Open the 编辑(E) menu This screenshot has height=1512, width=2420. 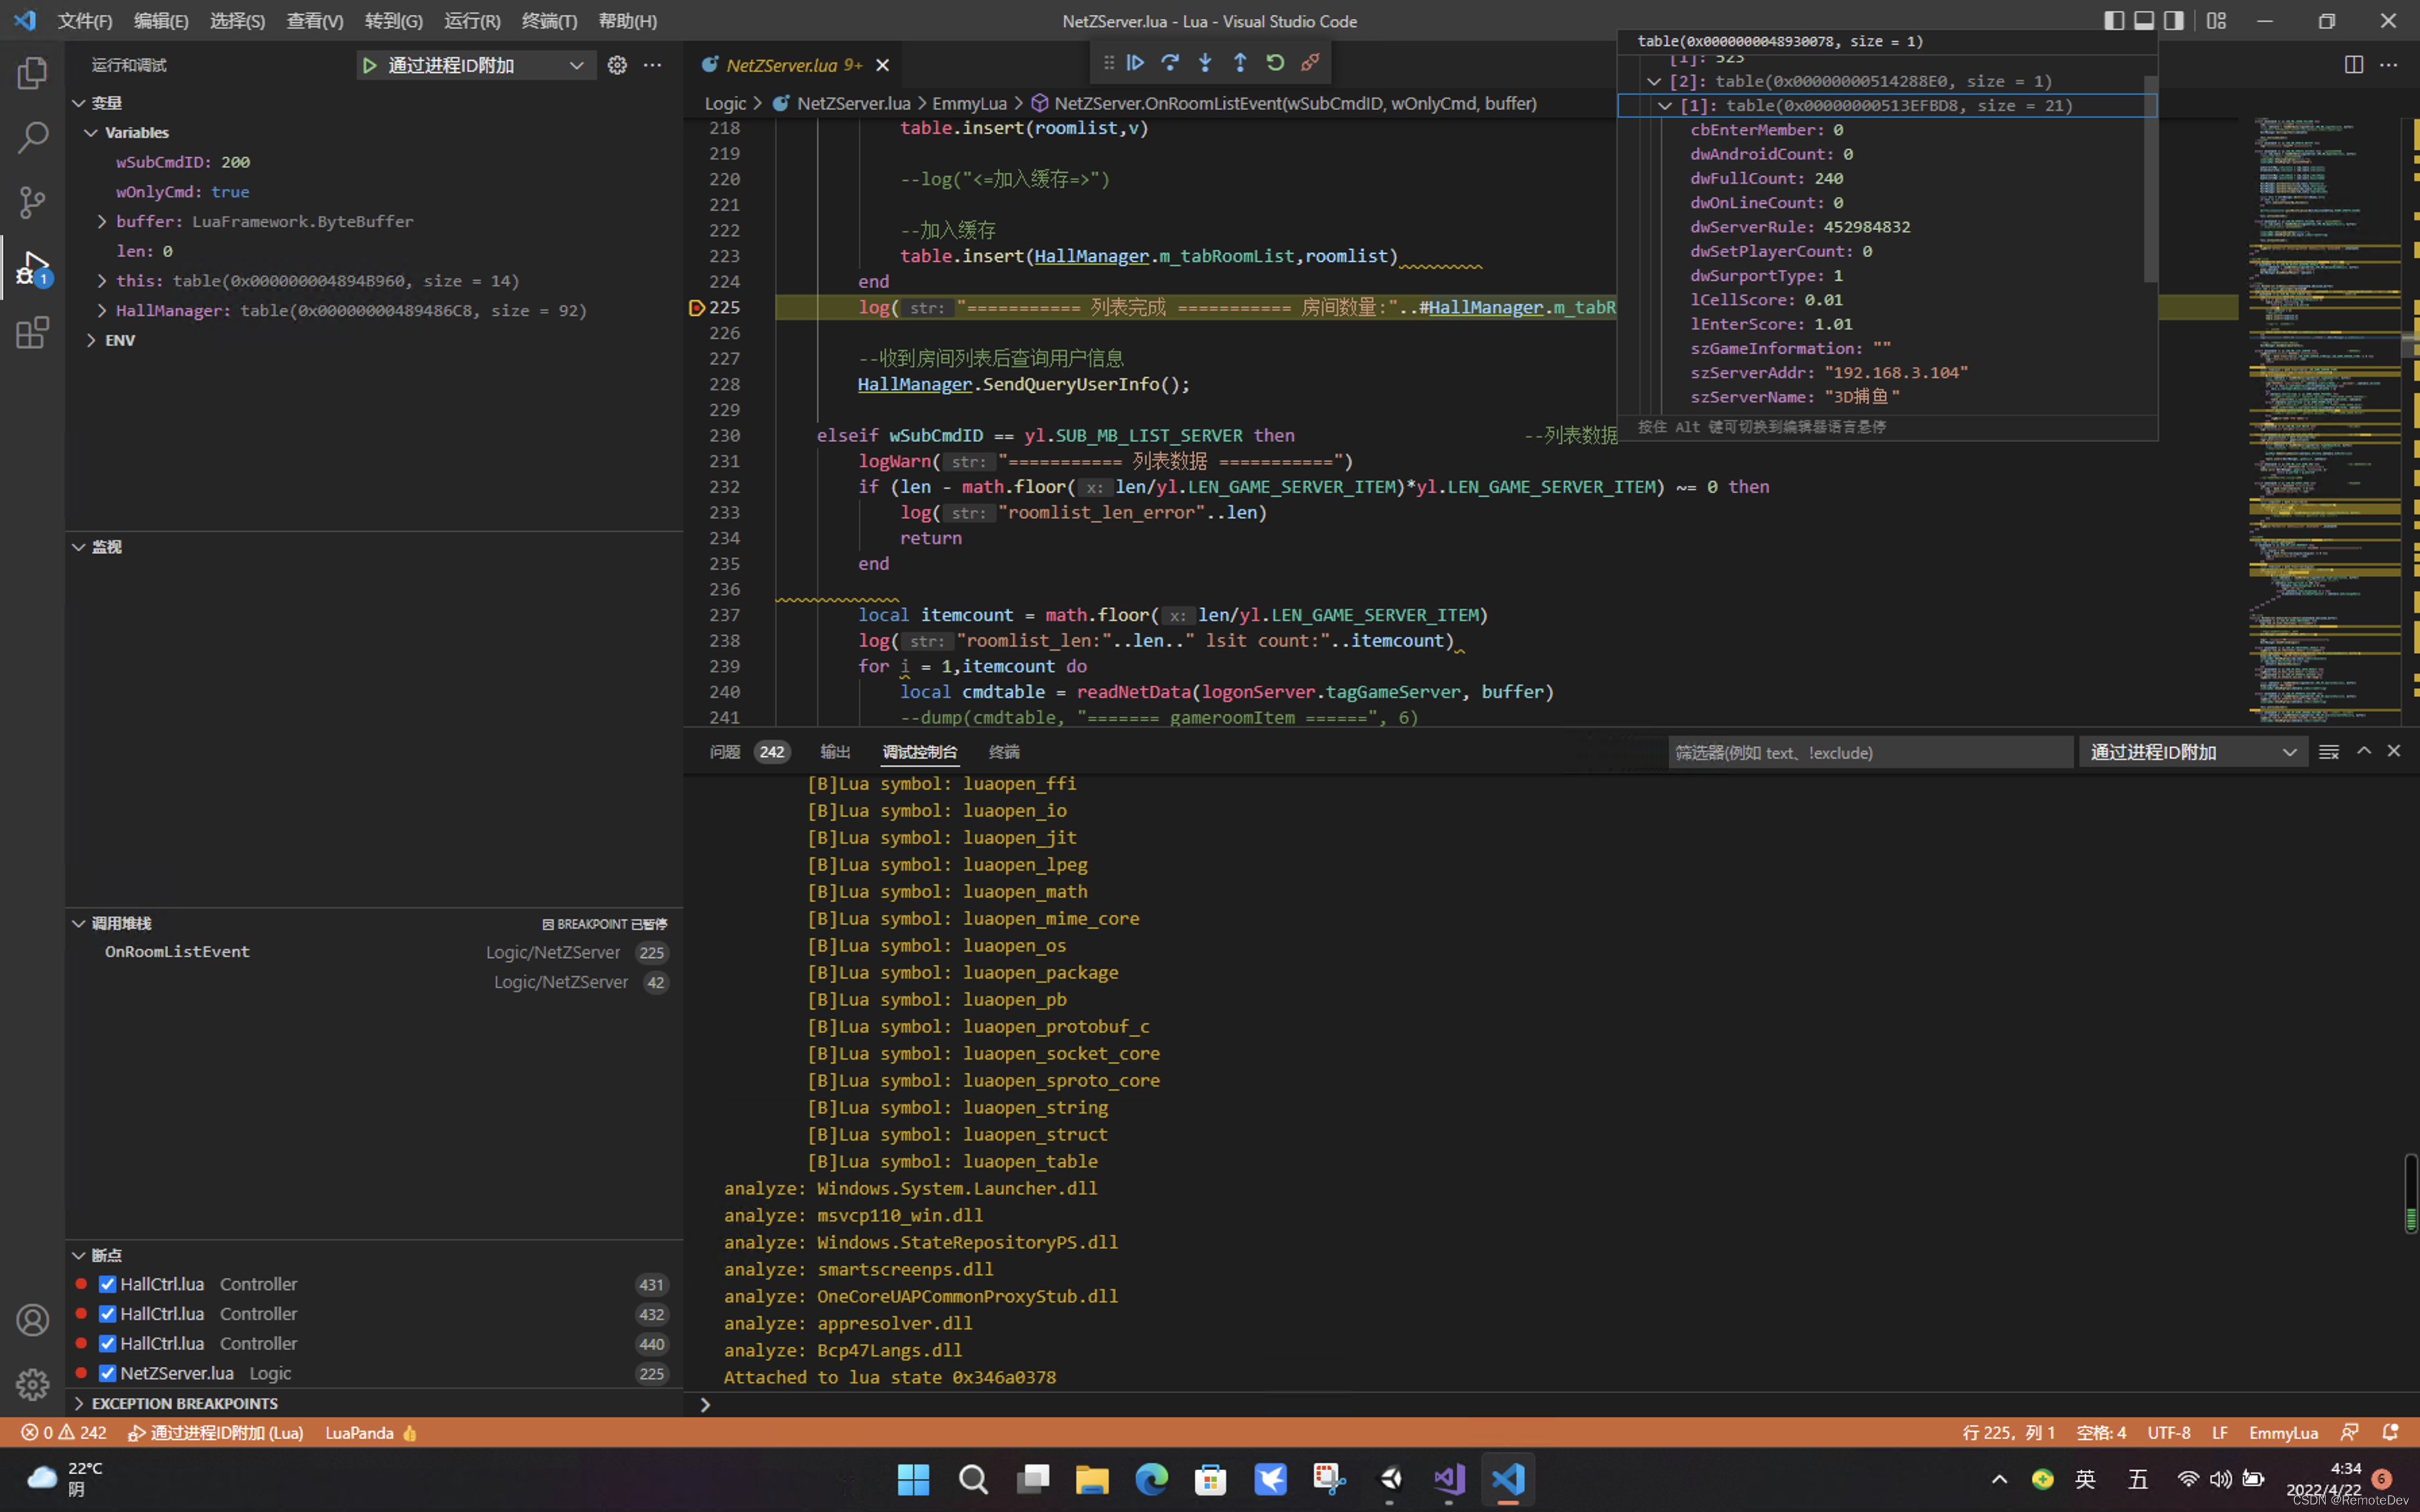click(161, 21)
